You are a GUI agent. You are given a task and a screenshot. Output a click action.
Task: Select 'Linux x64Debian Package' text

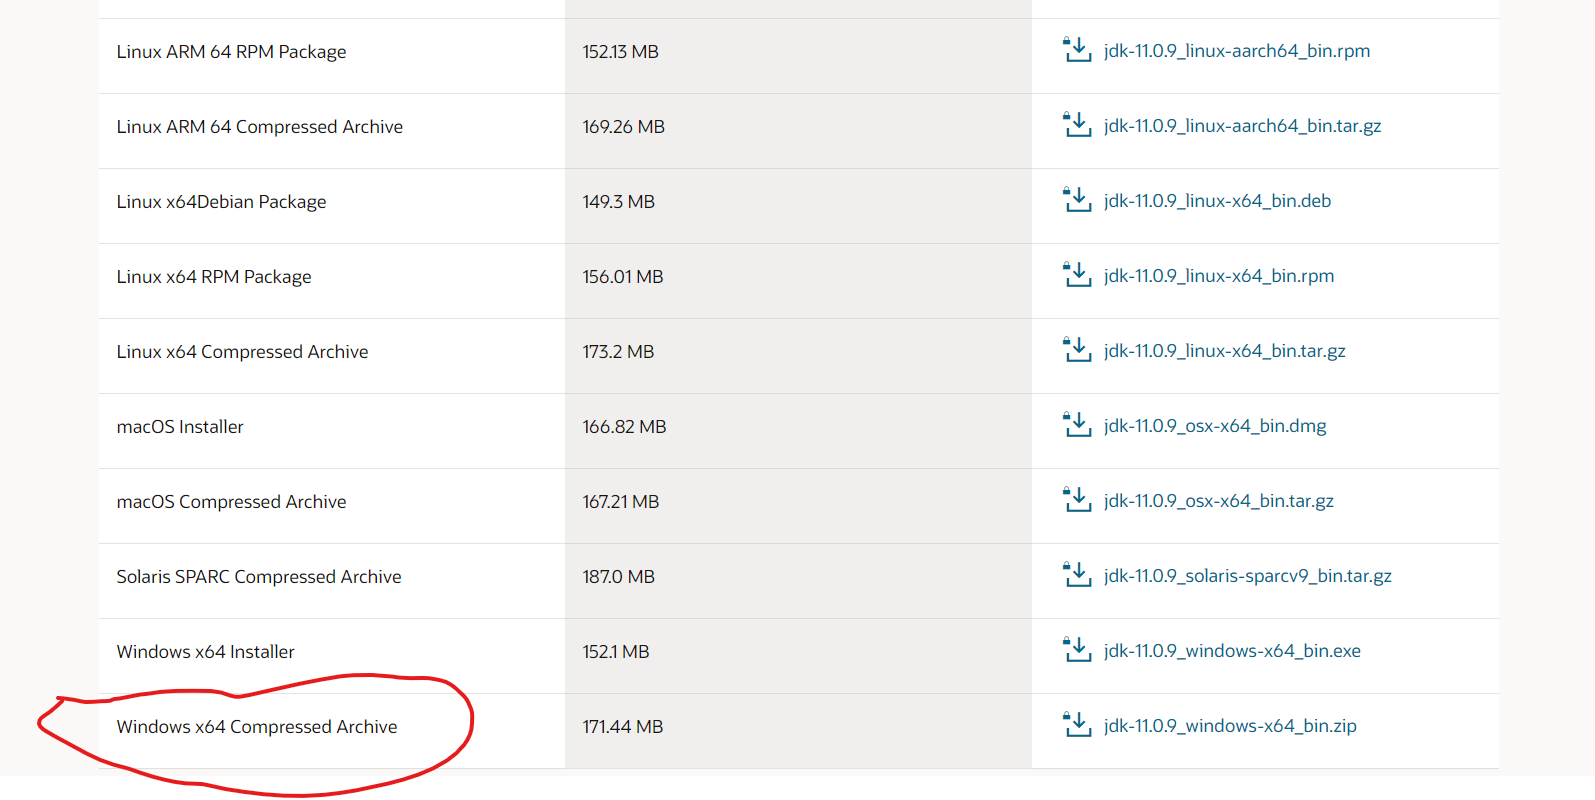(221, 202)
